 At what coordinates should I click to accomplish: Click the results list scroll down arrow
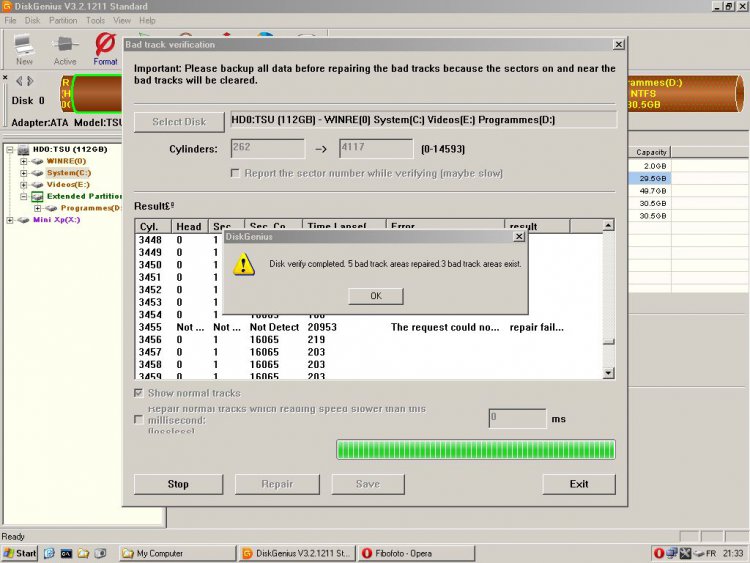coord(608,373)
